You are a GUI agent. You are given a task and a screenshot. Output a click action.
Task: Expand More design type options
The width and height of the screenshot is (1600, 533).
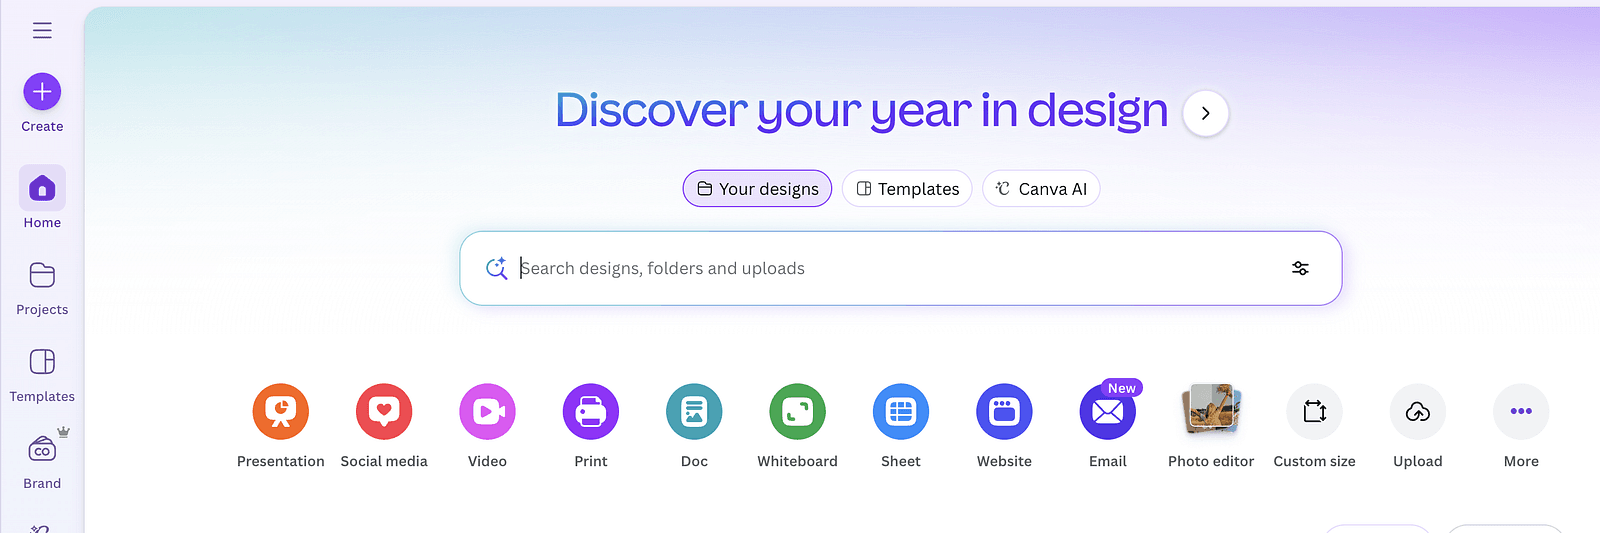click(x=1521, y=412)
